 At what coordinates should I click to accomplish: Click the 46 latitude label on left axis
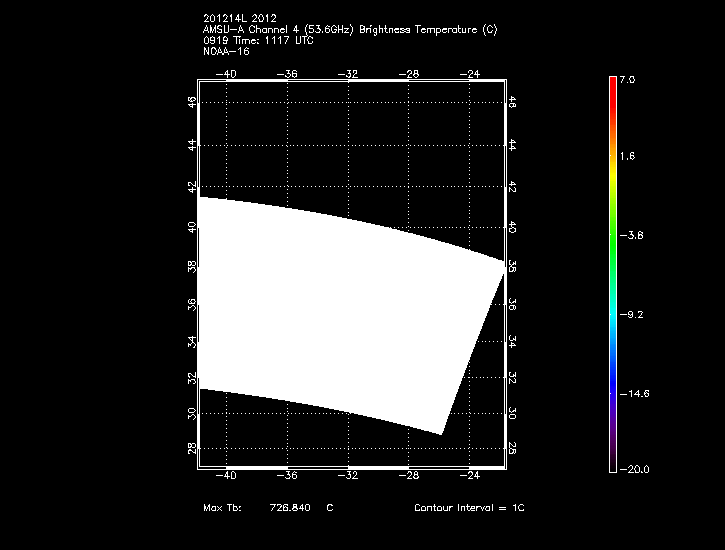[x=191, y=102]
